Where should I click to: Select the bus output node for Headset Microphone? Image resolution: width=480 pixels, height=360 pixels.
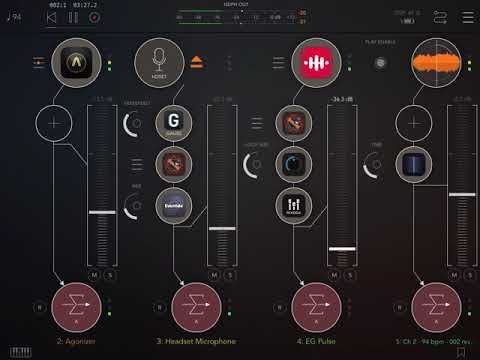tap(196, 307)
